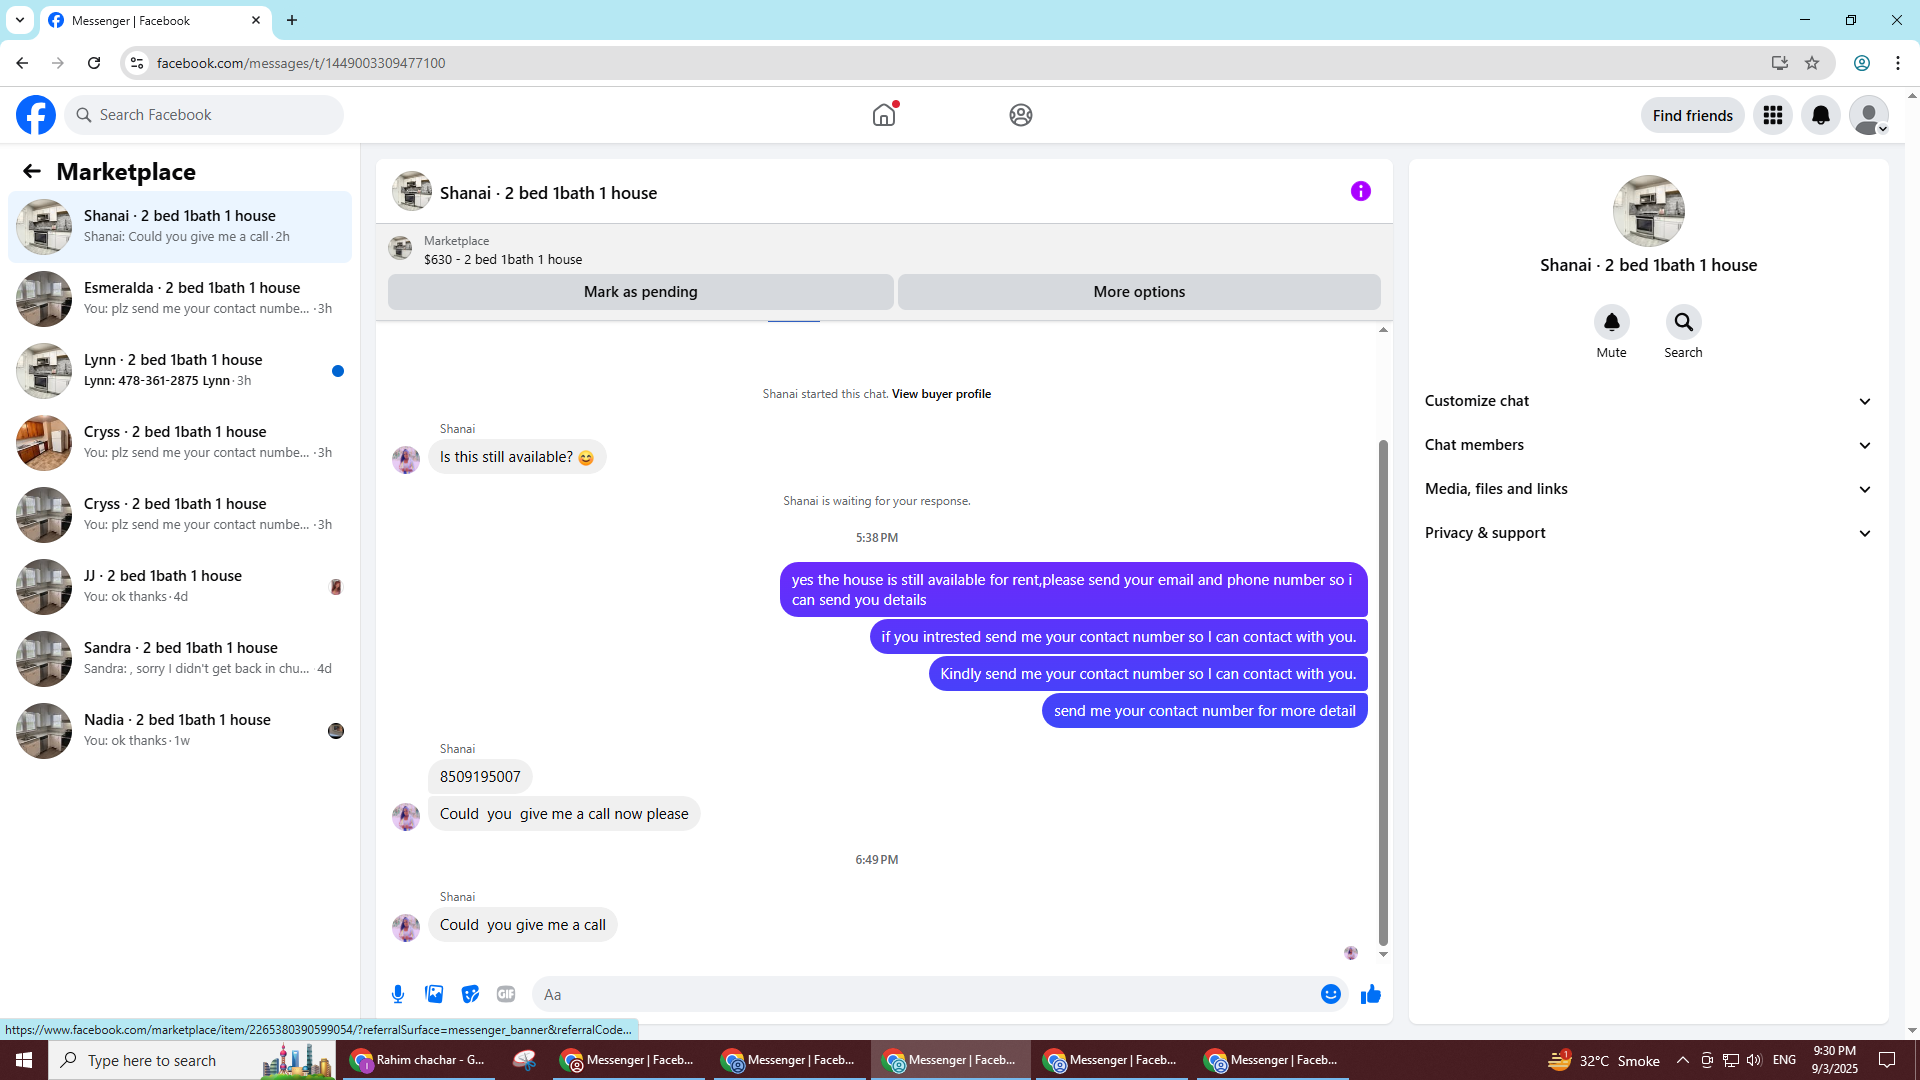This screenshot has height=1080, width=1920.
Task: Expand Media, files and links section
Action: (1648, 489)
